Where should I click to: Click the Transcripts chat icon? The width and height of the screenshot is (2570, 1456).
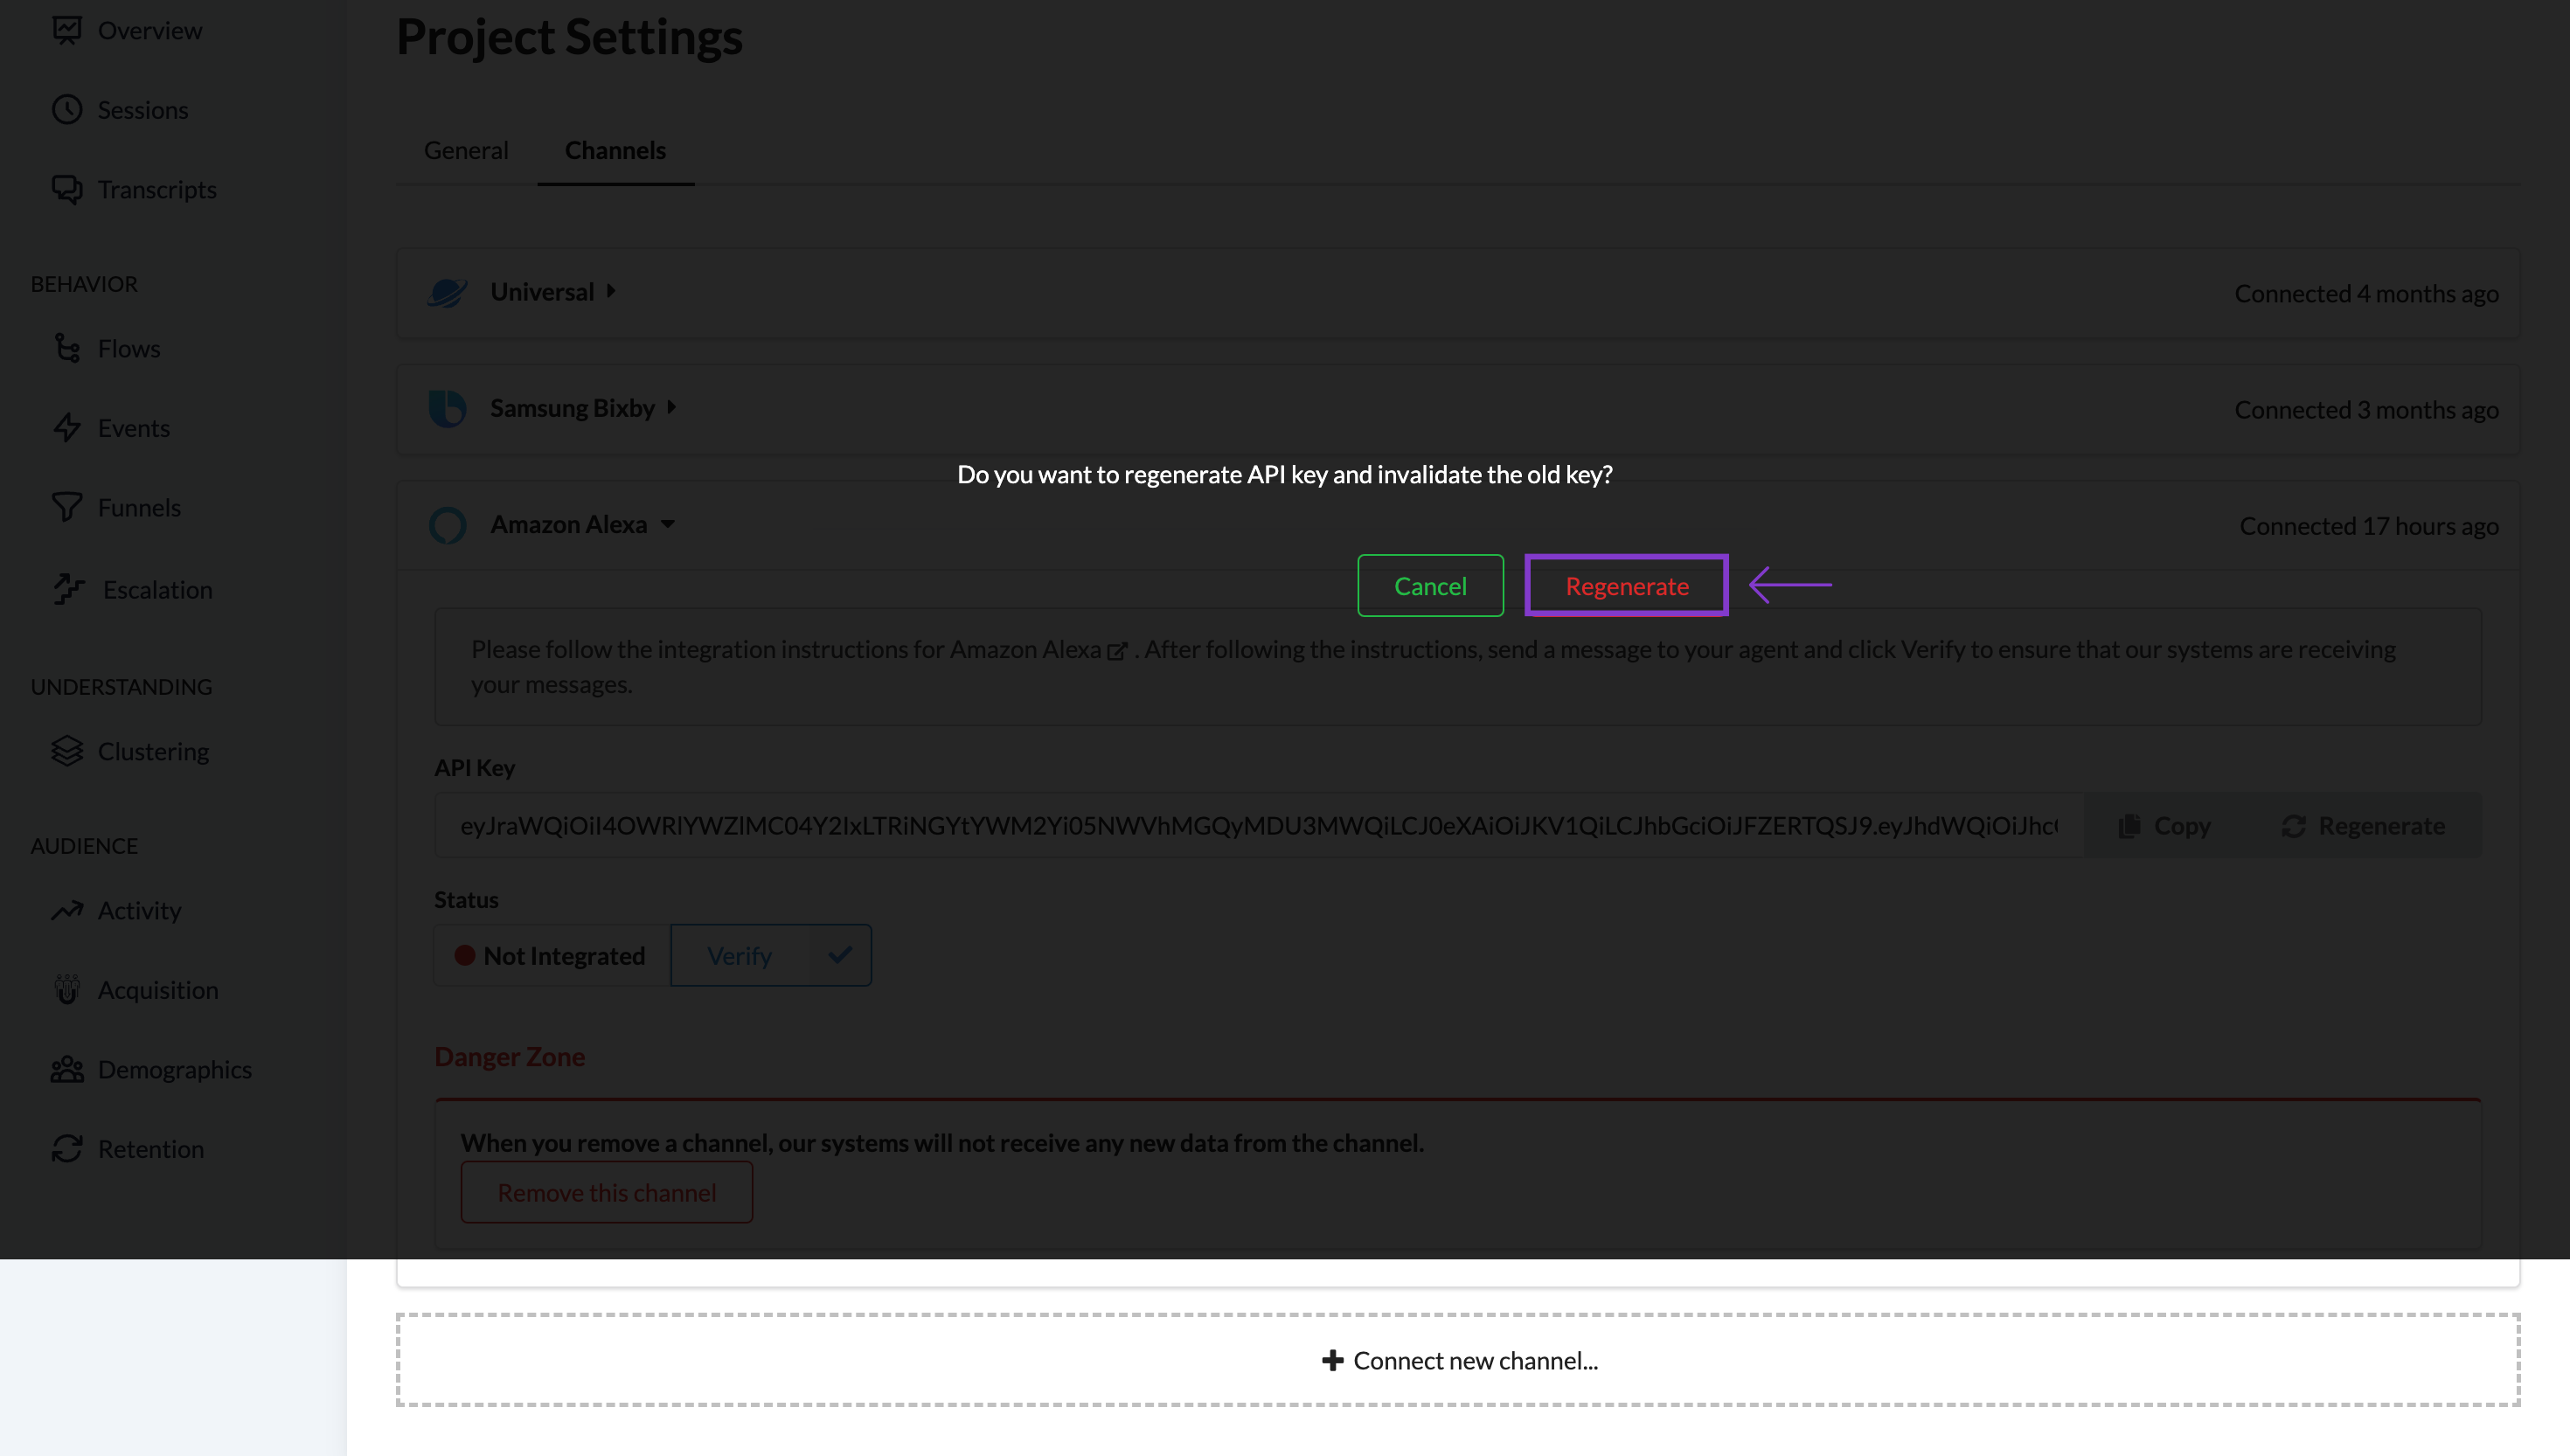[x=67, y=189]
